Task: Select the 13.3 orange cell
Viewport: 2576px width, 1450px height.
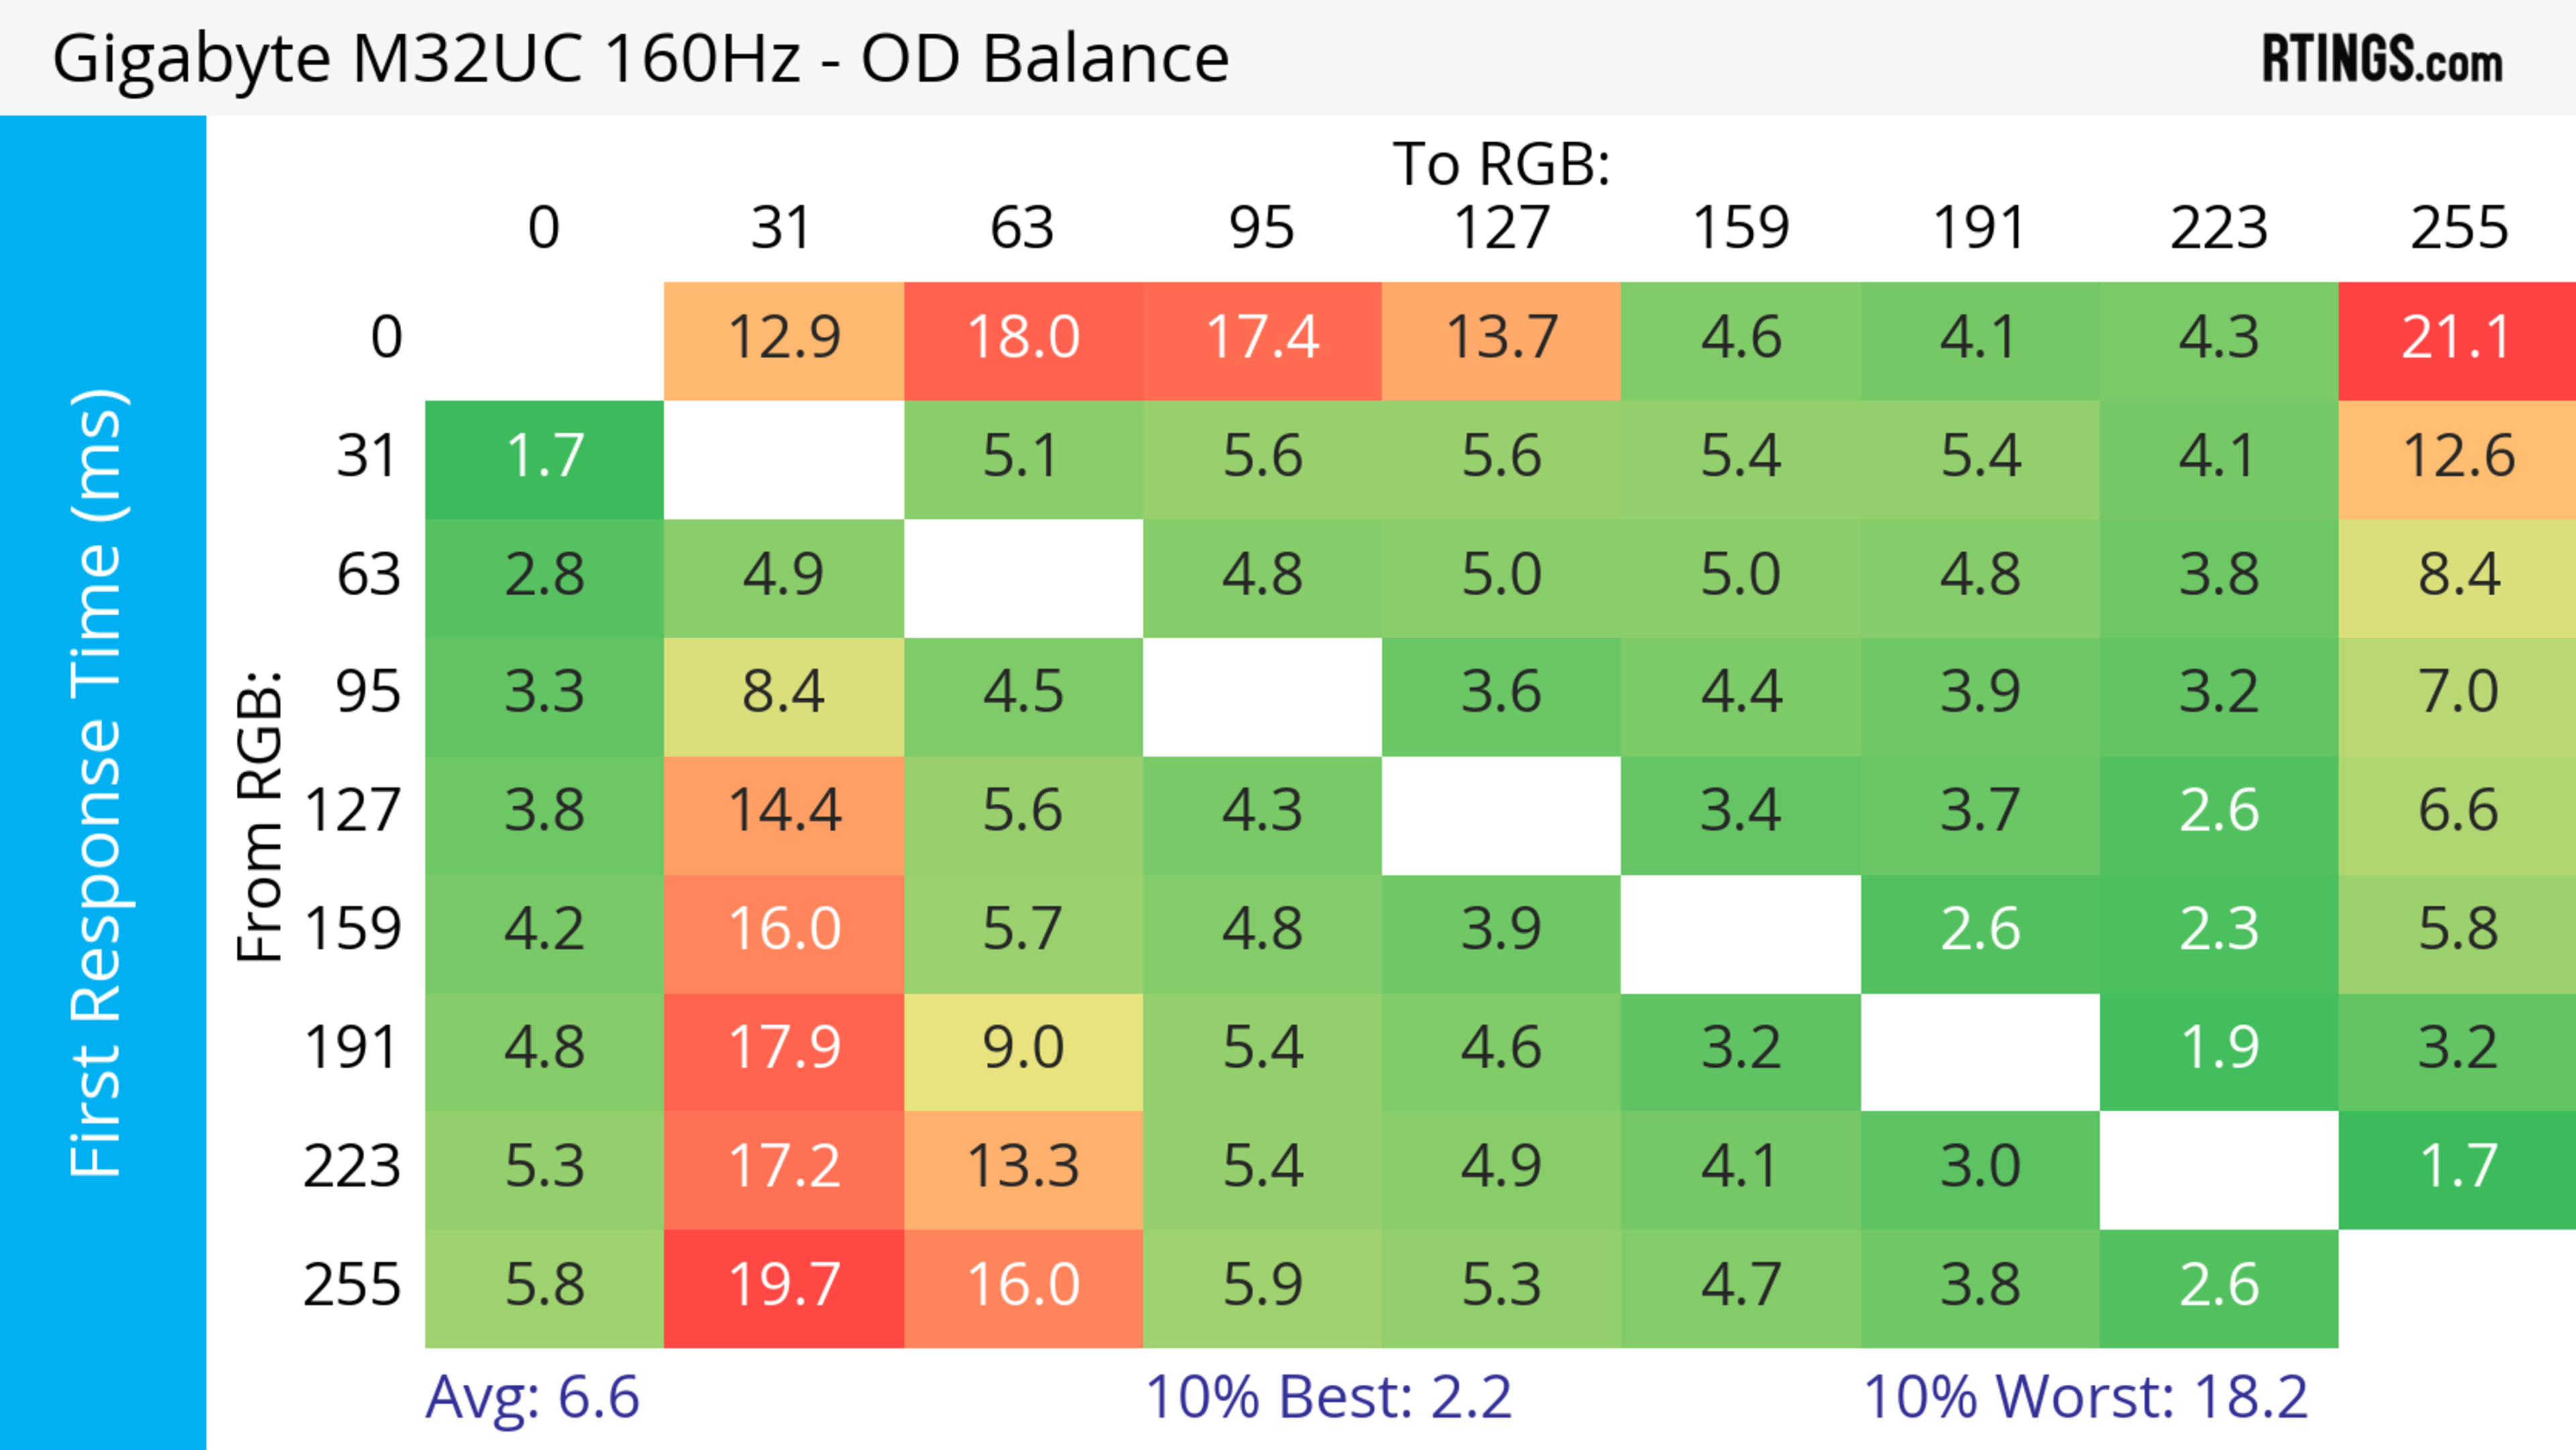Action: point(1023,1167)
